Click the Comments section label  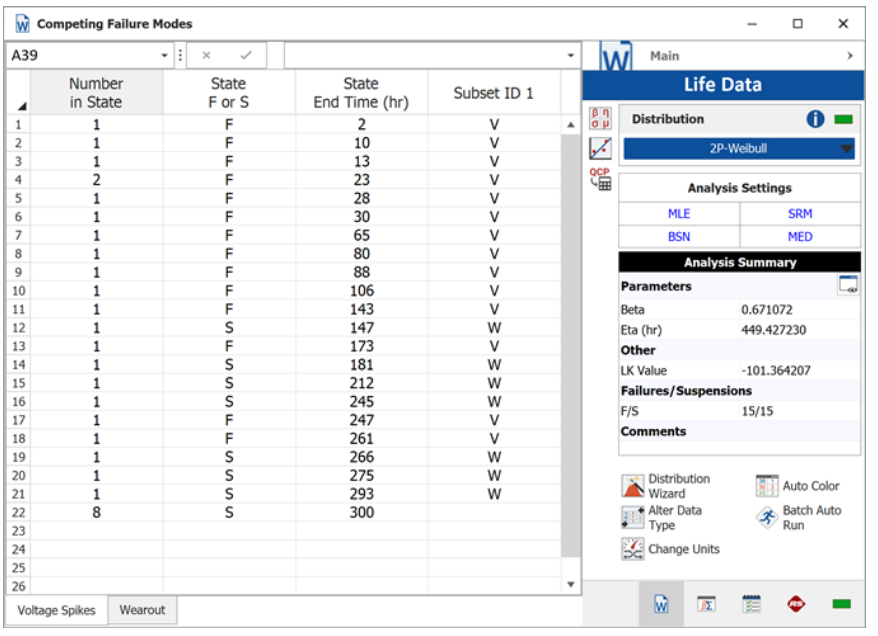(x=653, y=432)
